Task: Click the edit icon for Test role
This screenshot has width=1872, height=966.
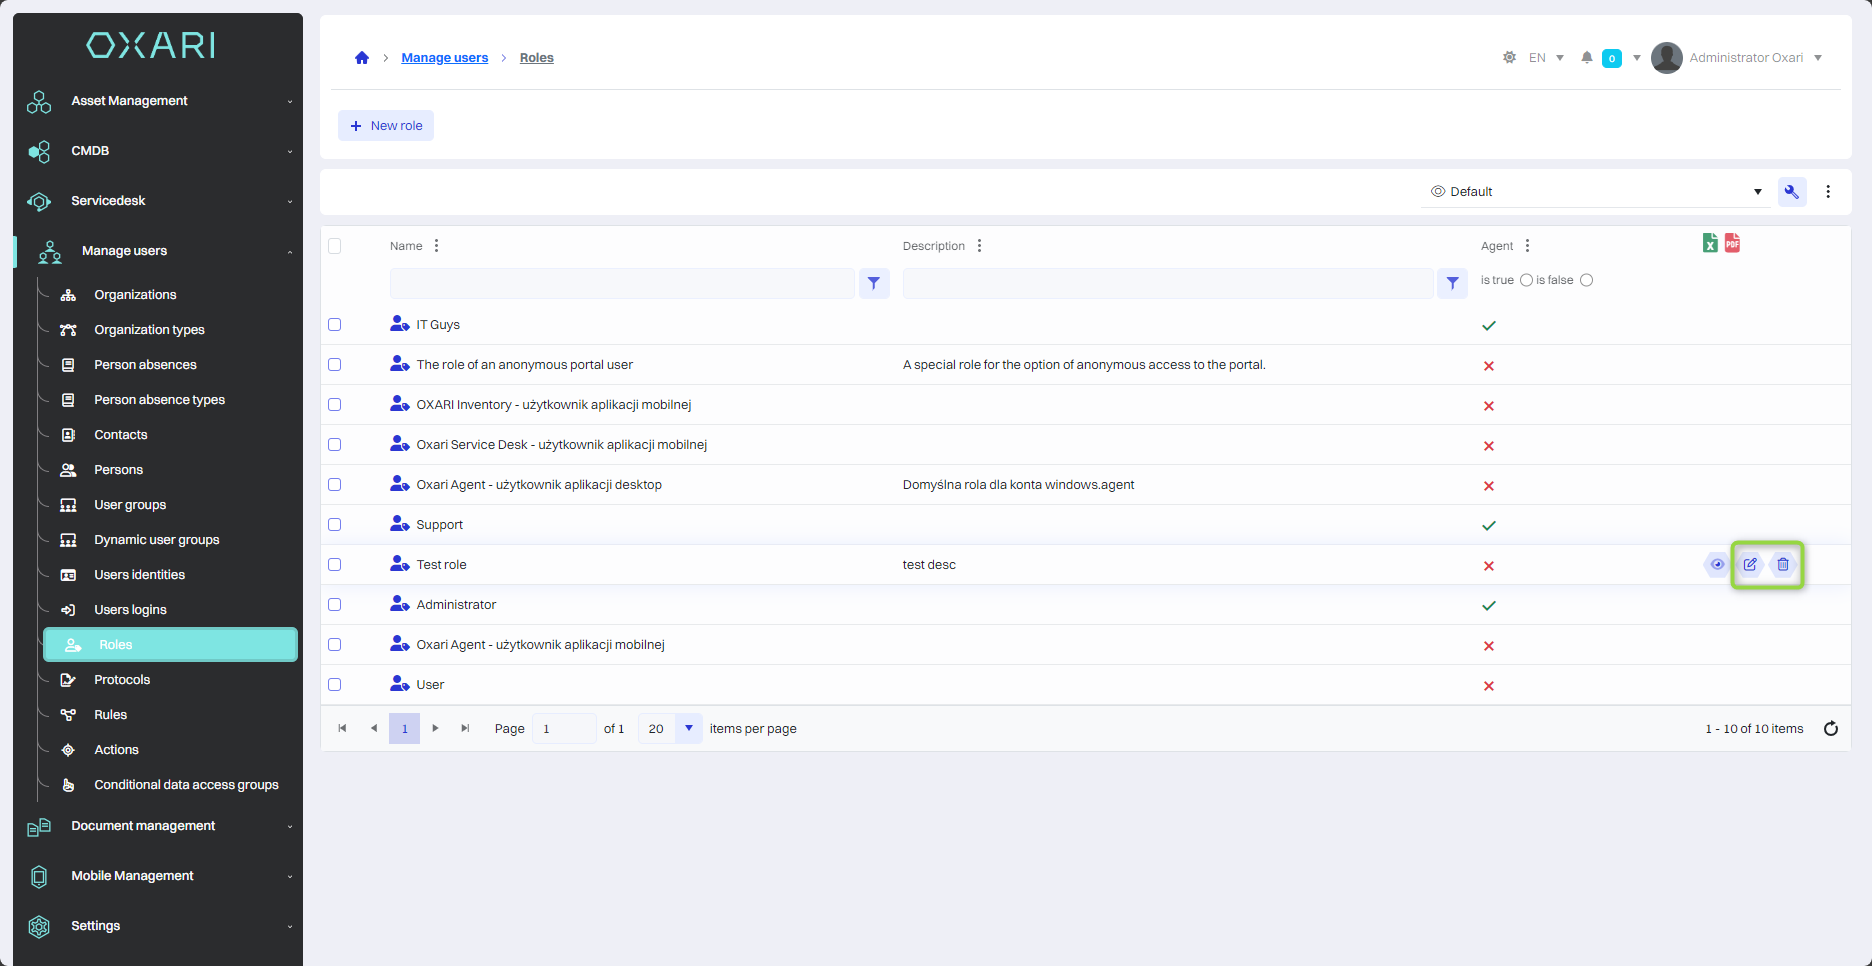Action: click(x=1750, y=565)
